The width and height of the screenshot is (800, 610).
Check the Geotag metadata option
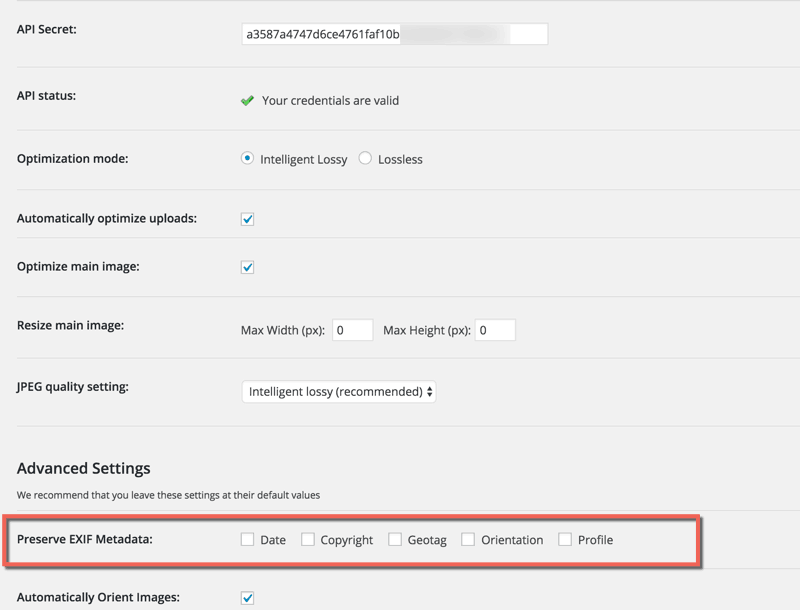click(395, 540)
